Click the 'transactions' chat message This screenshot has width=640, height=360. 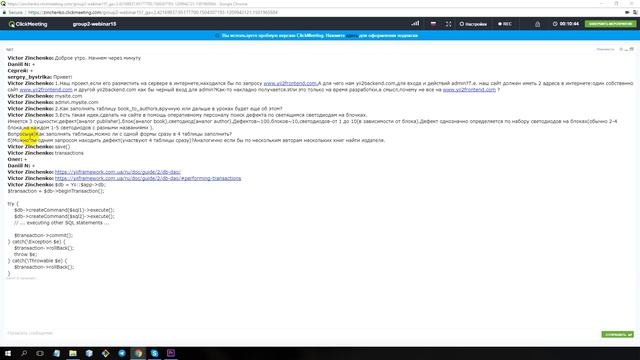(x=69, y=153)
